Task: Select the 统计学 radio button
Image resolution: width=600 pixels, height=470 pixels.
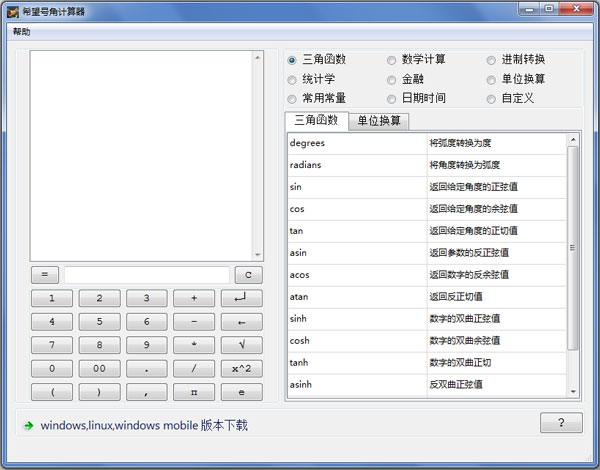Action: coord(292,79)
